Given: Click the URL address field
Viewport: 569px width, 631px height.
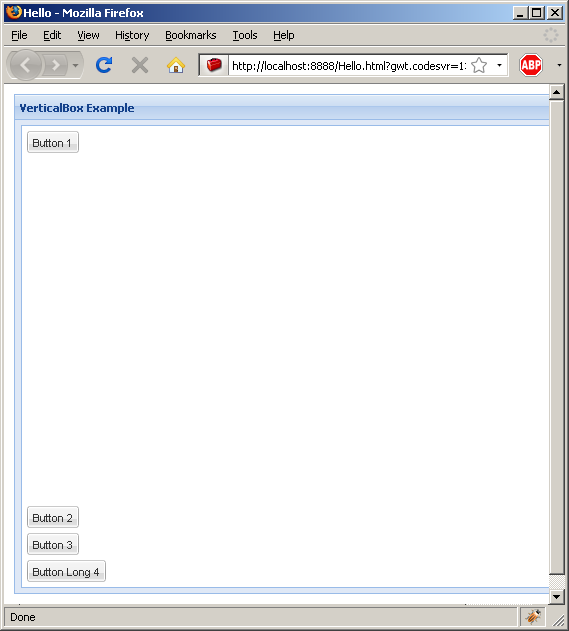Looking at the screenshot, I should (348, 65).
